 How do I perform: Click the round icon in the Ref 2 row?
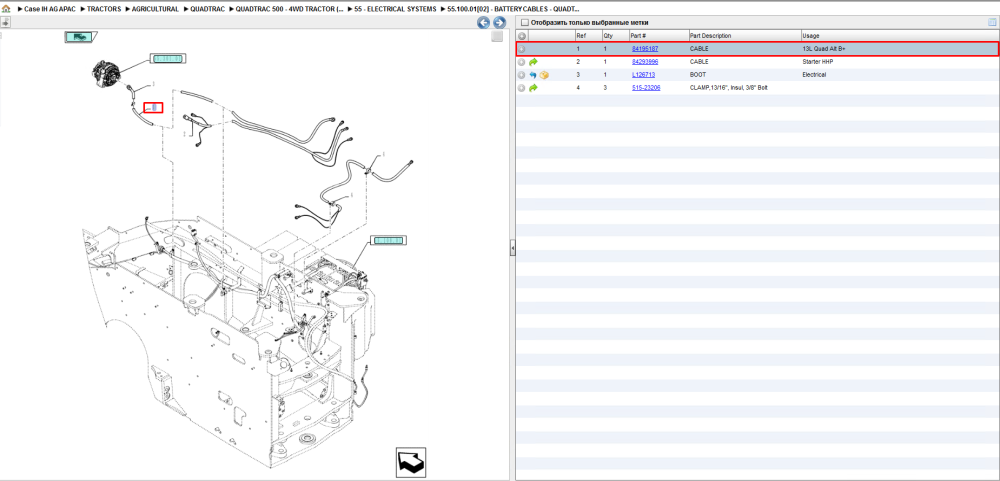click(522, 62)
